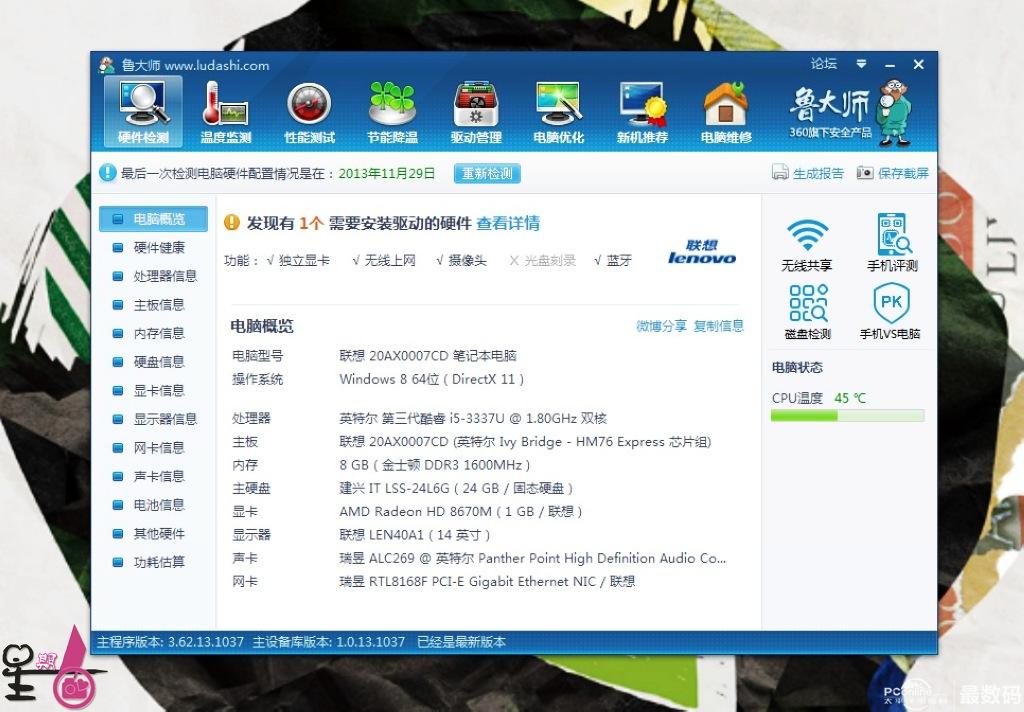Open 电脑维修 computer repair icon
1024x712 pixels.
coord(726,112)
